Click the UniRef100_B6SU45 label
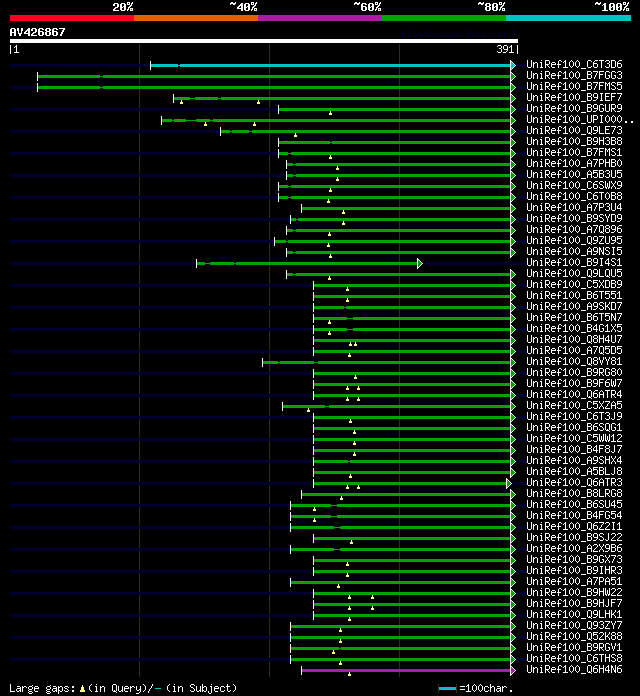The width and height of the screenshot is (640, 696). point(574,504)
